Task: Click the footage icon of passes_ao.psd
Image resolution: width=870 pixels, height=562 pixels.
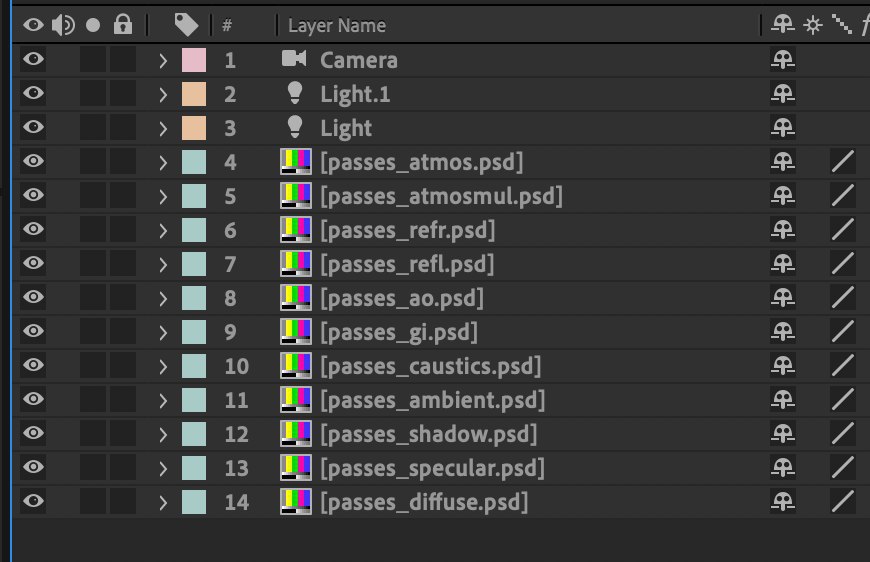Action: [296, 297]
